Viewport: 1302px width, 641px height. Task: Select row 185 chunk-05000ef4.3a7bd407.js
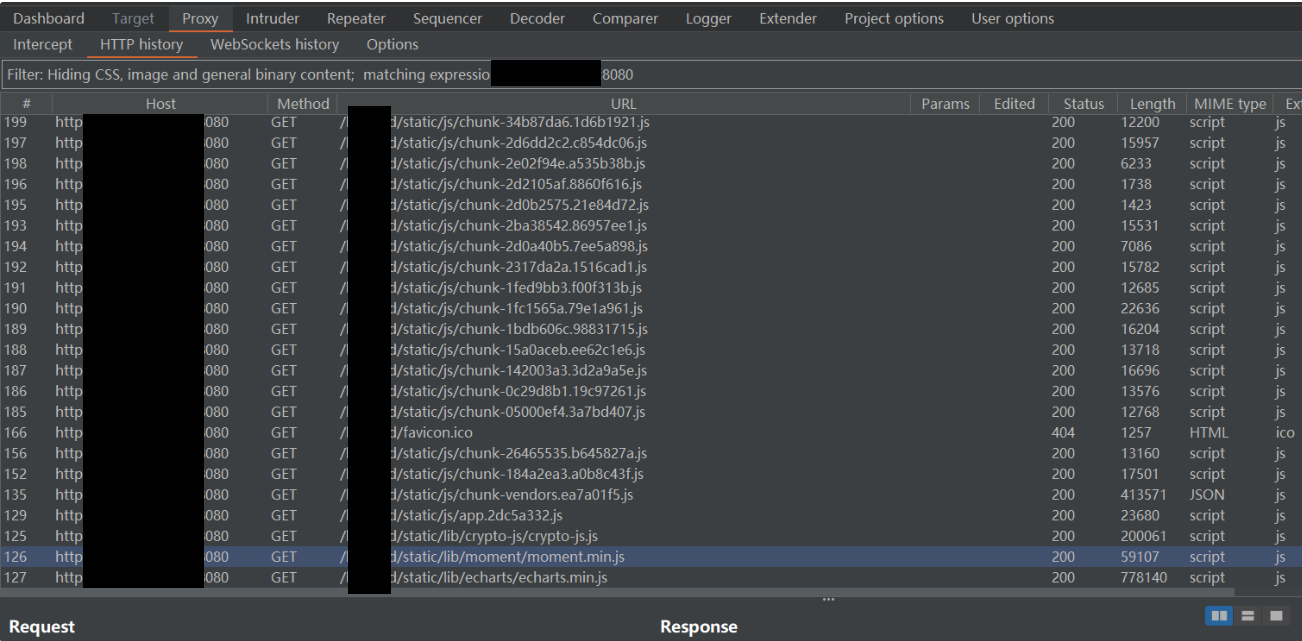(x=651, y=412)
